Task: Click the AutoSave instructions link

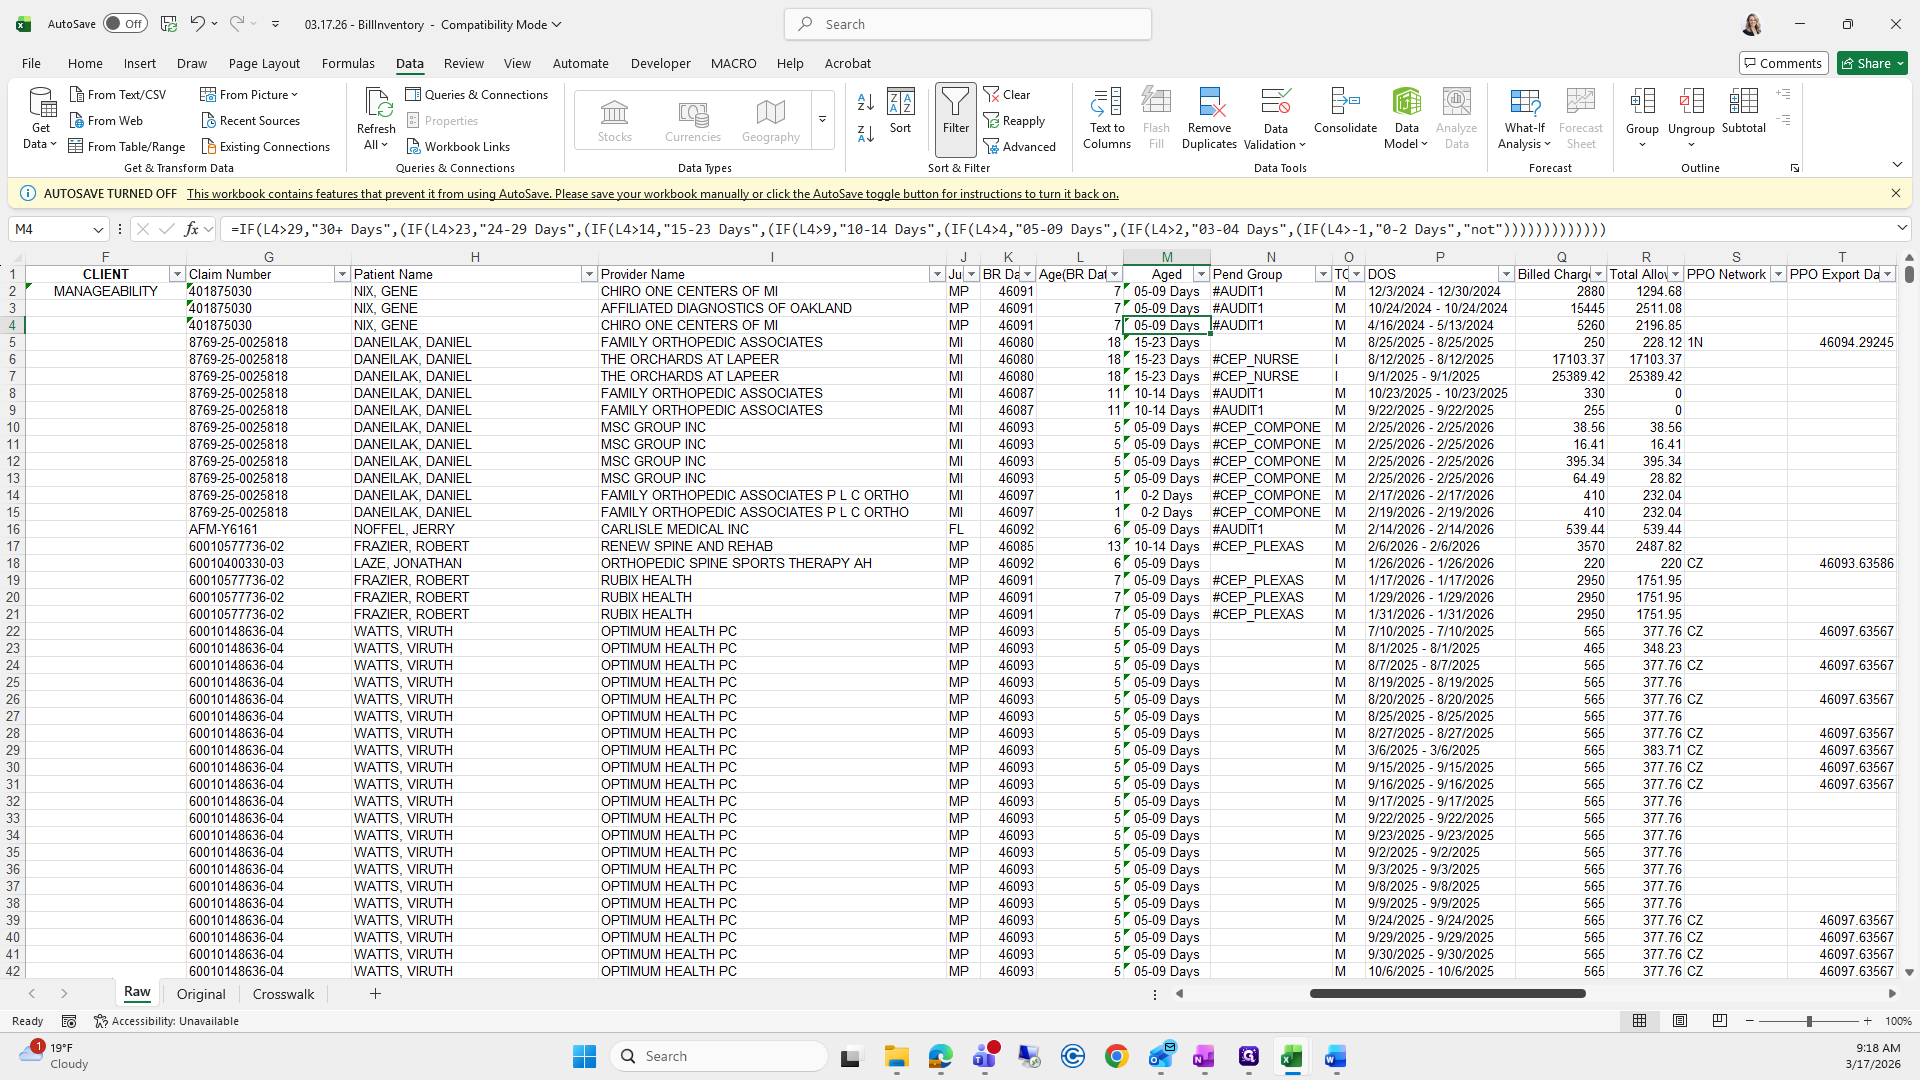Action: (x=652, y=194)
